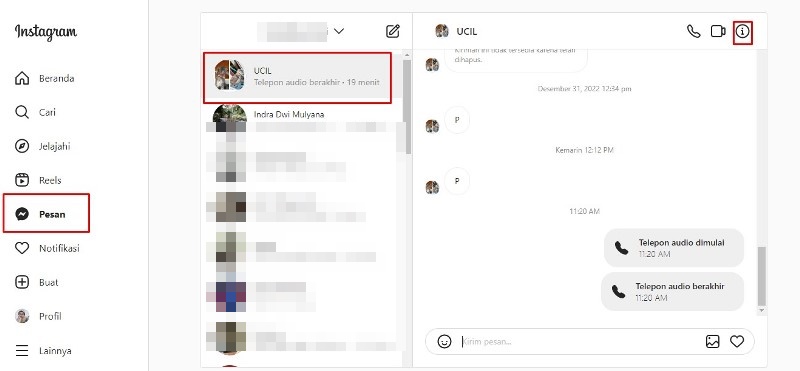Open Notifikasi in the sidebar
This screenshot has width=800, height=371.
click(47, 249)
